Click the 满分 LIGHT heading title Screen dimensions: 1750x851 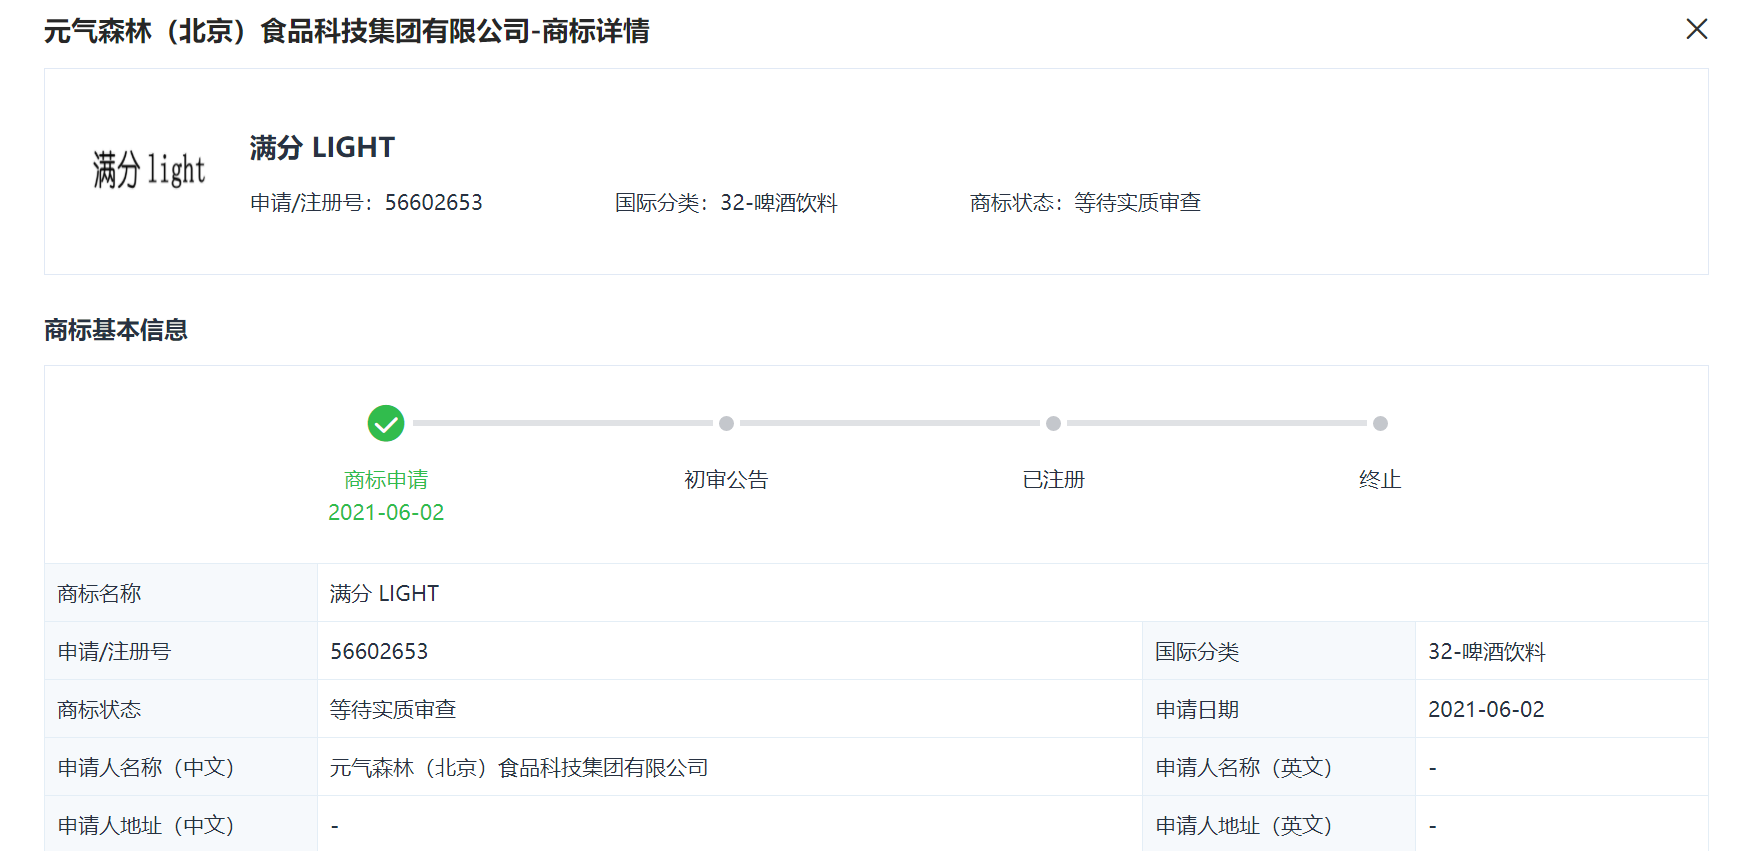tap(322, 148)
